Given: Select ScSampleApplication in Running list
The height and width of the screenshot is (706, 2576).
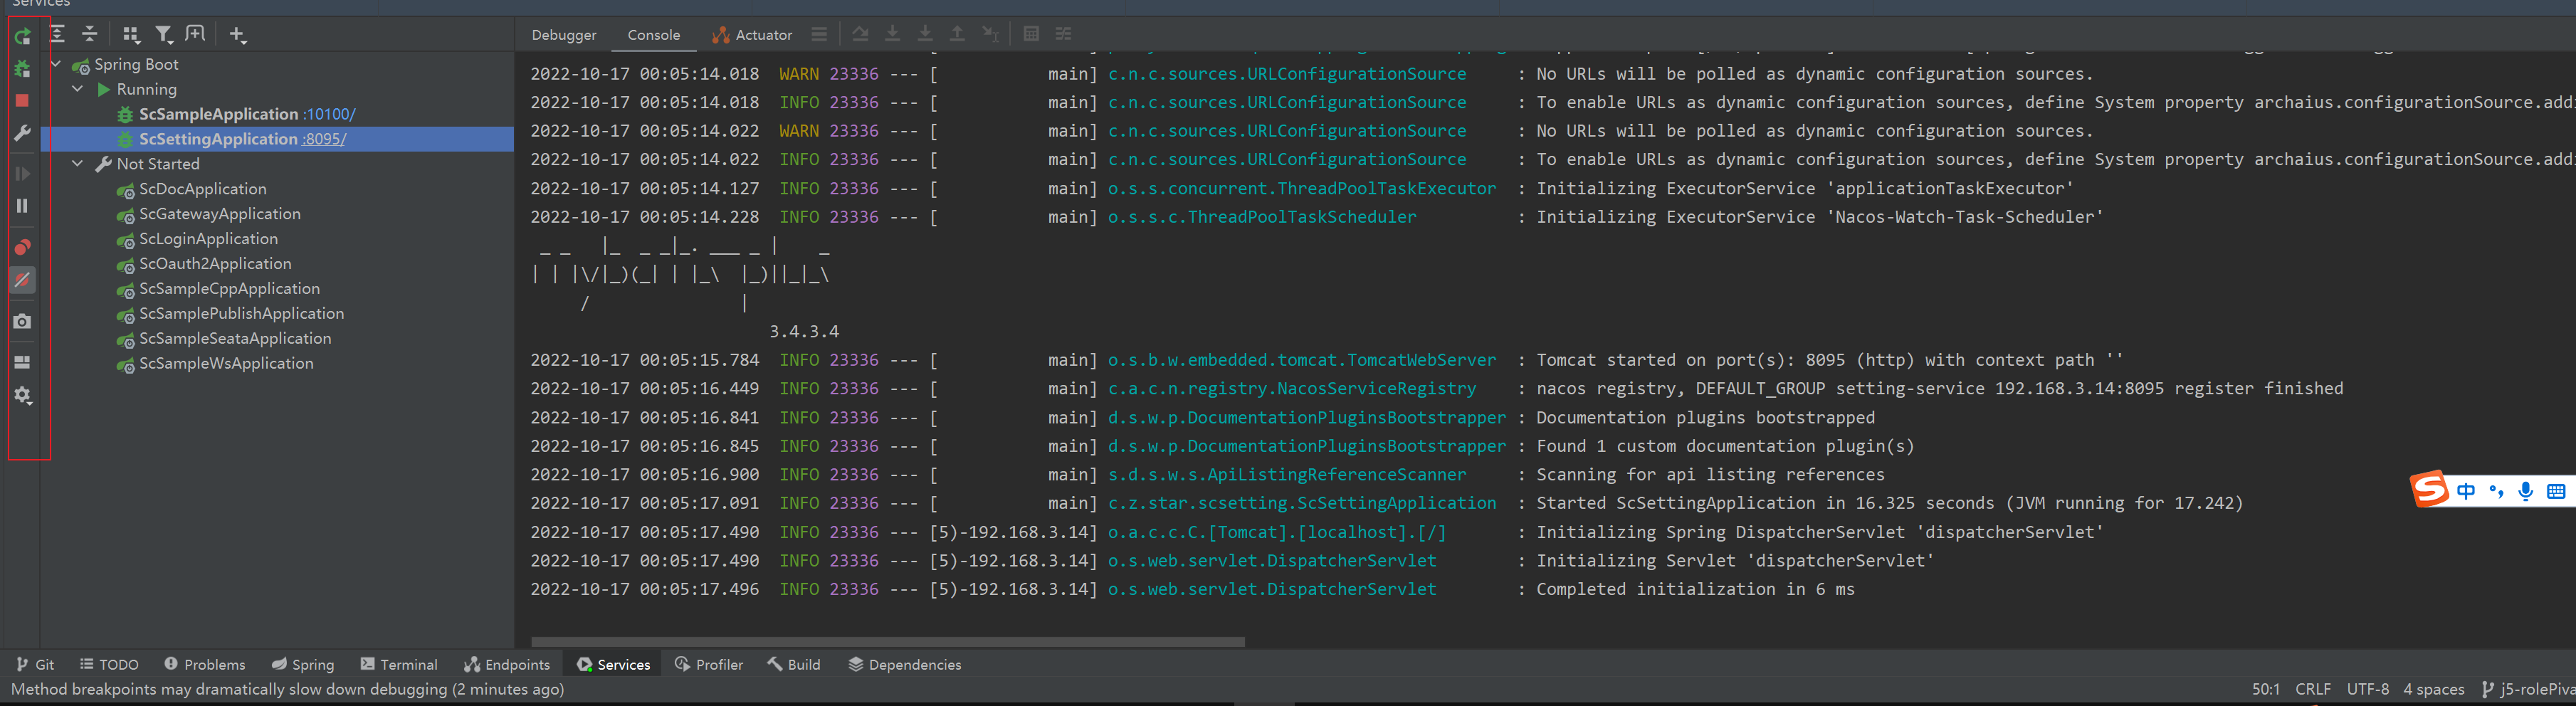Looking at the screenshot, I should pyautogui.click(x=218, y=114).
